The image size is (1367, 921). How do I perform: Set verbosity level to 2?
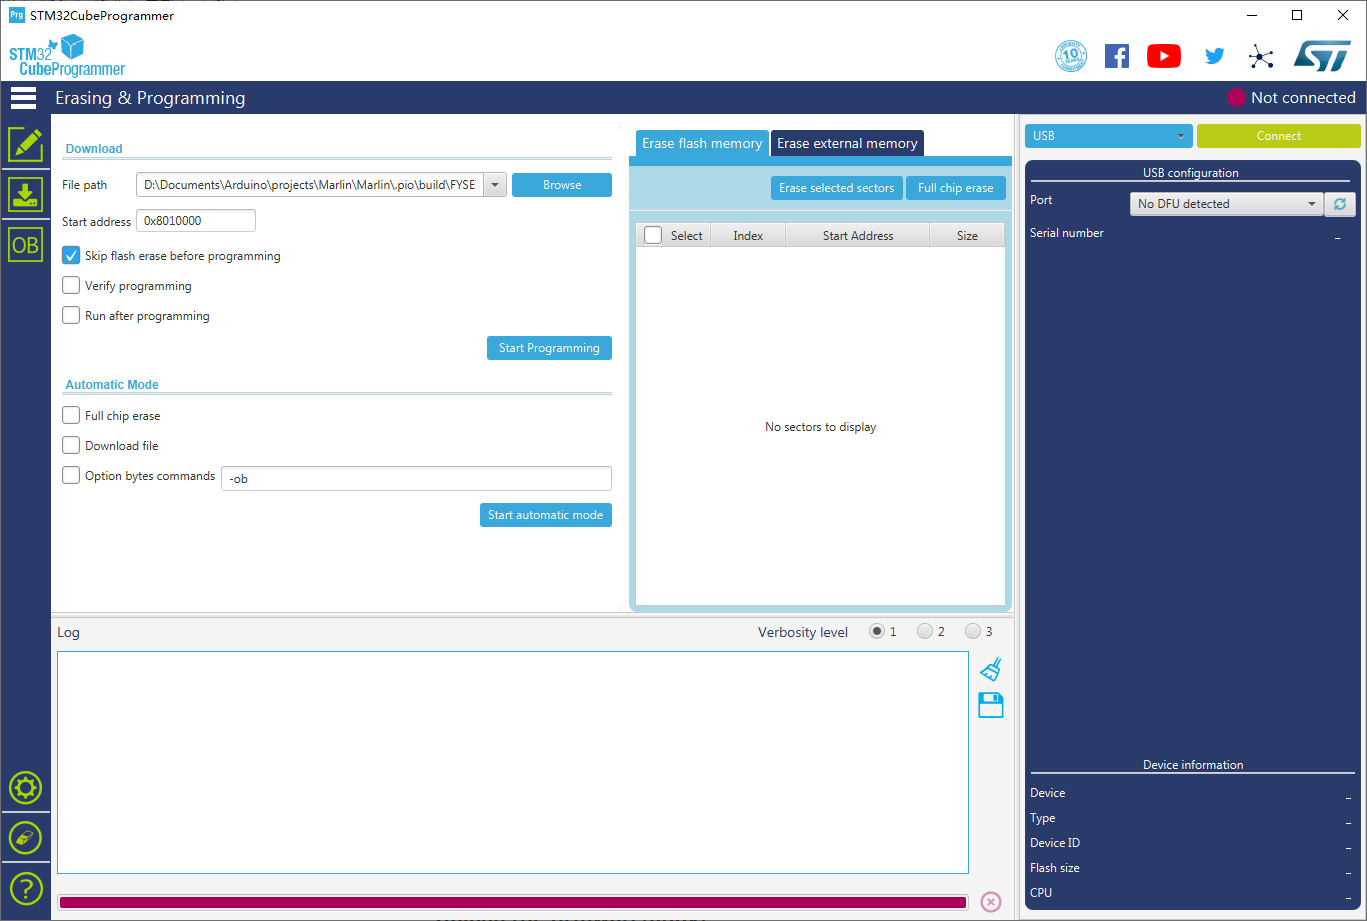925,632
